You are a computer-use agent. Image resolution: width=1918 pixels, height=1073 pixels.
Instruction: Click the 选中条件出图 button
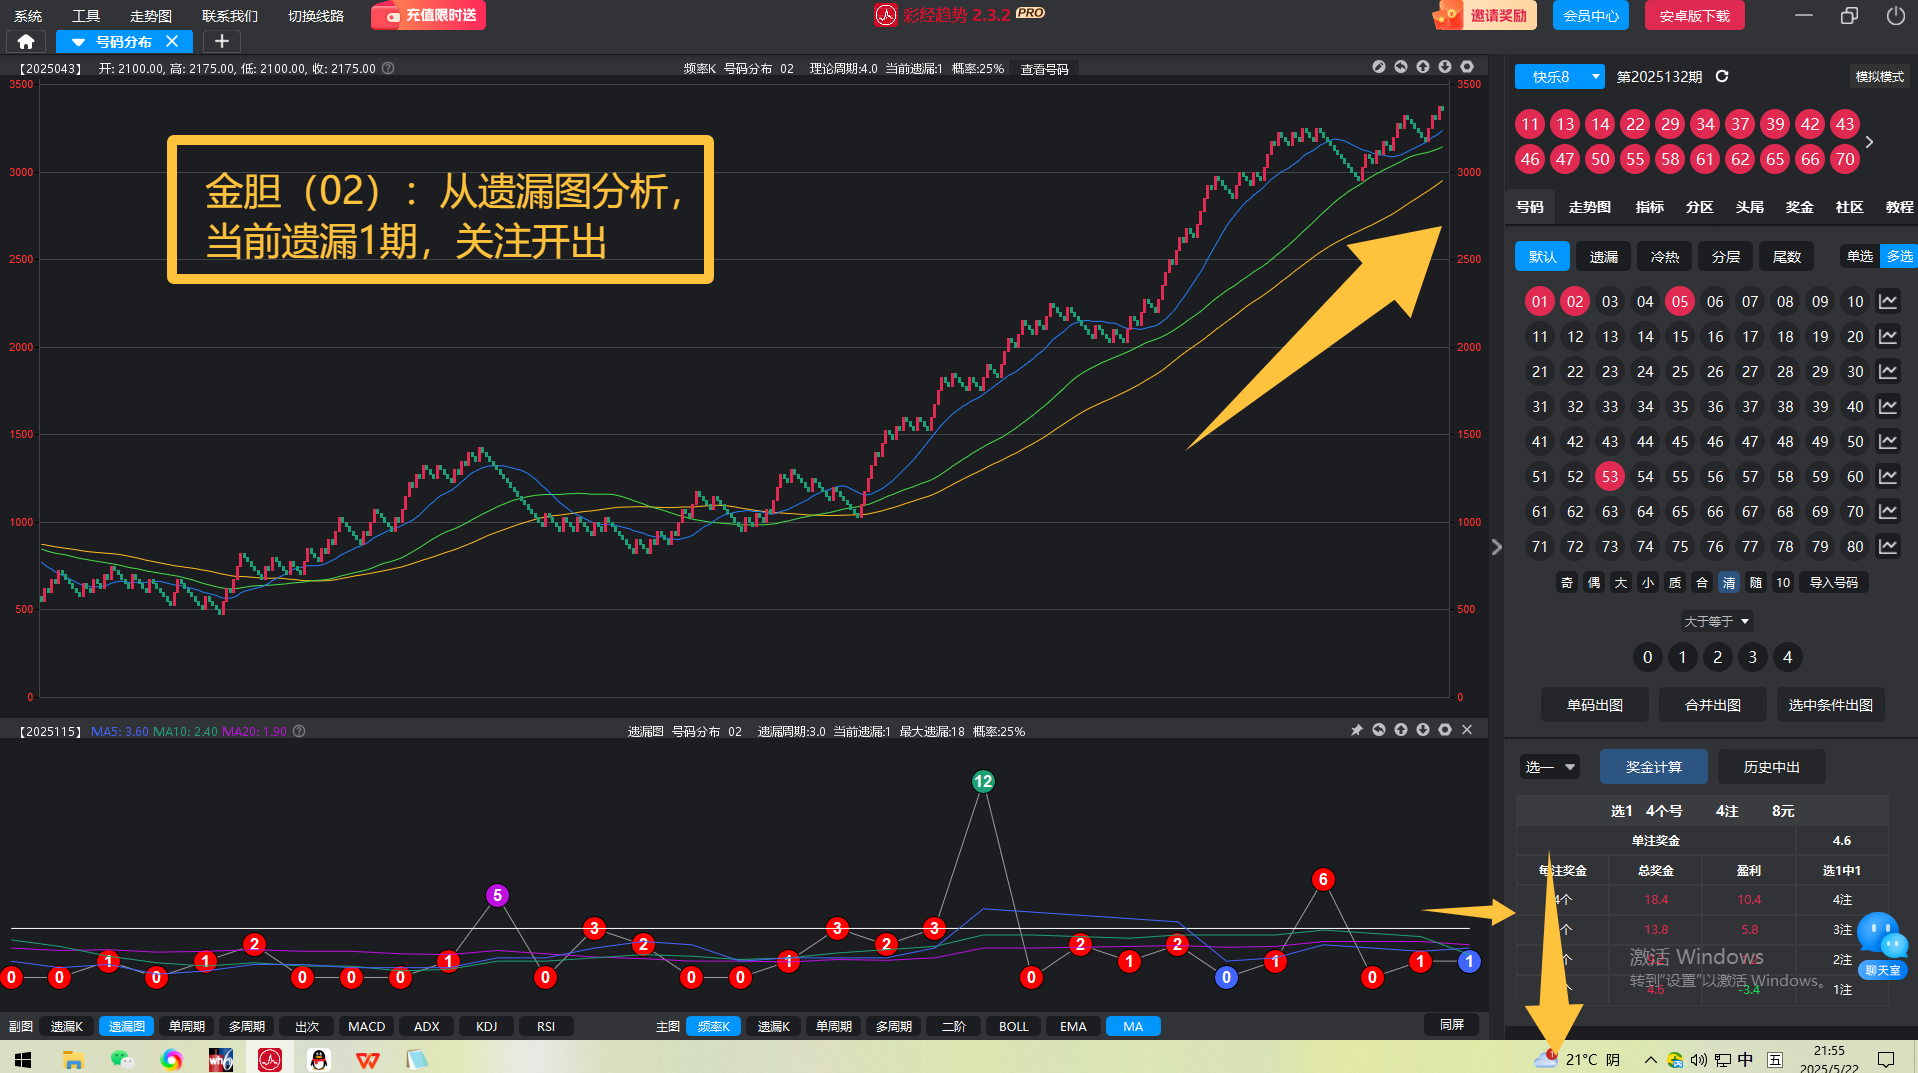click(x=1831, y=705)
